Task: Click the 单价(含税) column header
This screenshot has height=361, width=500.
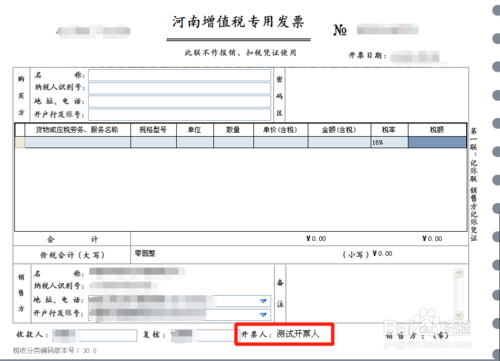Action: [x=281, y=130]
